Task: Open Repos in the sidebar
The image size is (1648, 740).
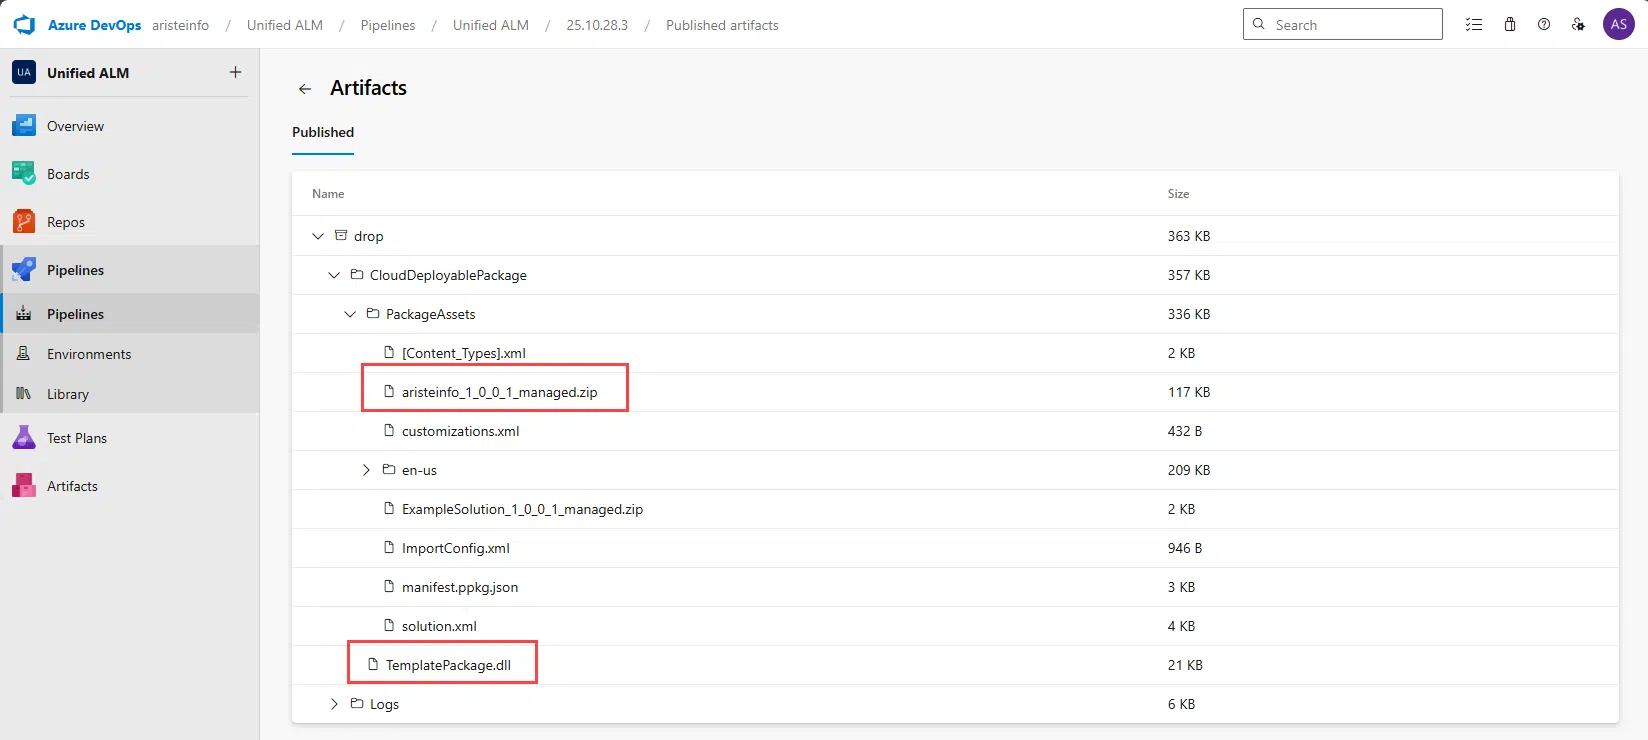Action: tap(66, 222)
